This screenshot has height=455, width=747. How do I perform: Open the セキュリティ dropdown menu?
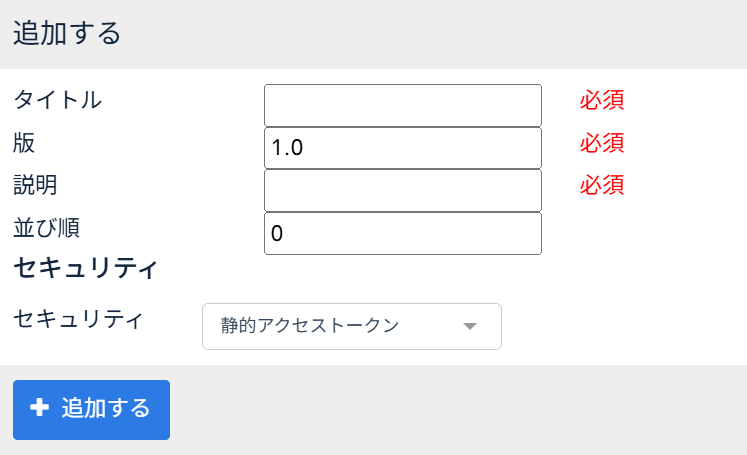pyautogui.click(x=351, y=326)
